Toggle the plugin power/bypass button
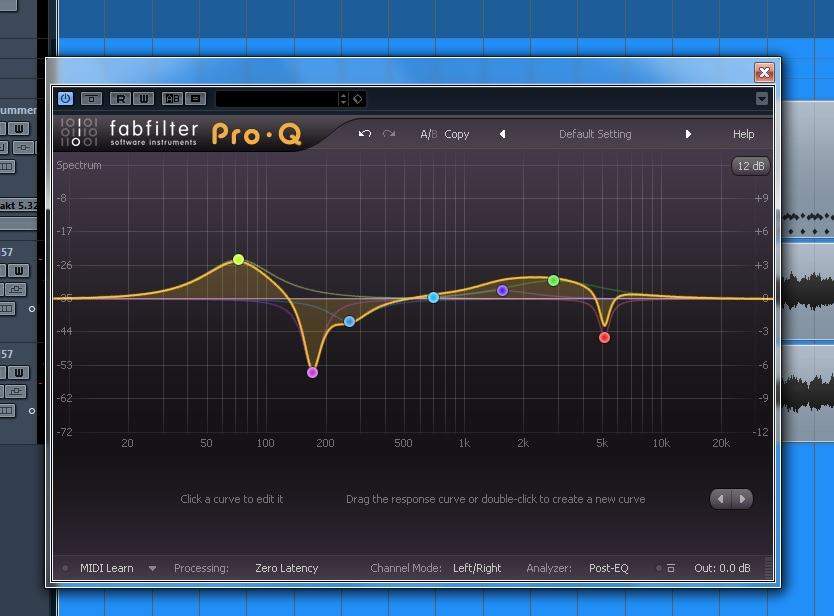Image resolution: width=834 pixels, height=616 pixels. click(x=65, y=98)
